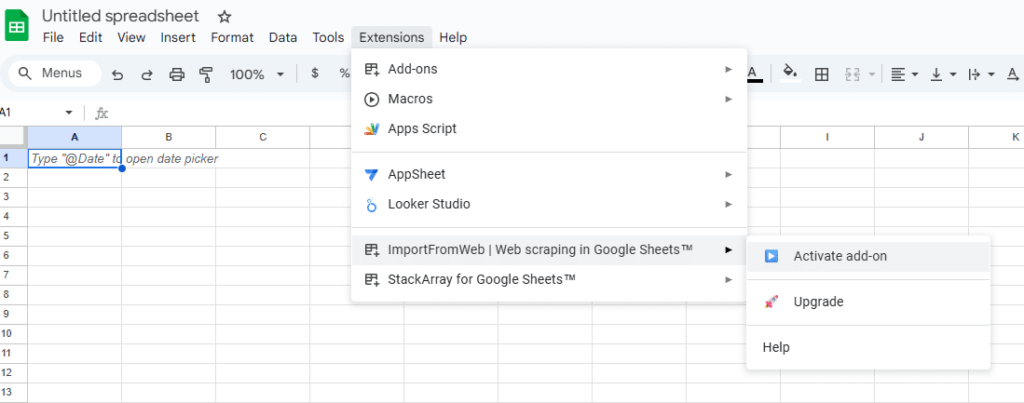1024x403 pixels.
Task: Star the Untitled spreadsheet
Action: (224, 16)
